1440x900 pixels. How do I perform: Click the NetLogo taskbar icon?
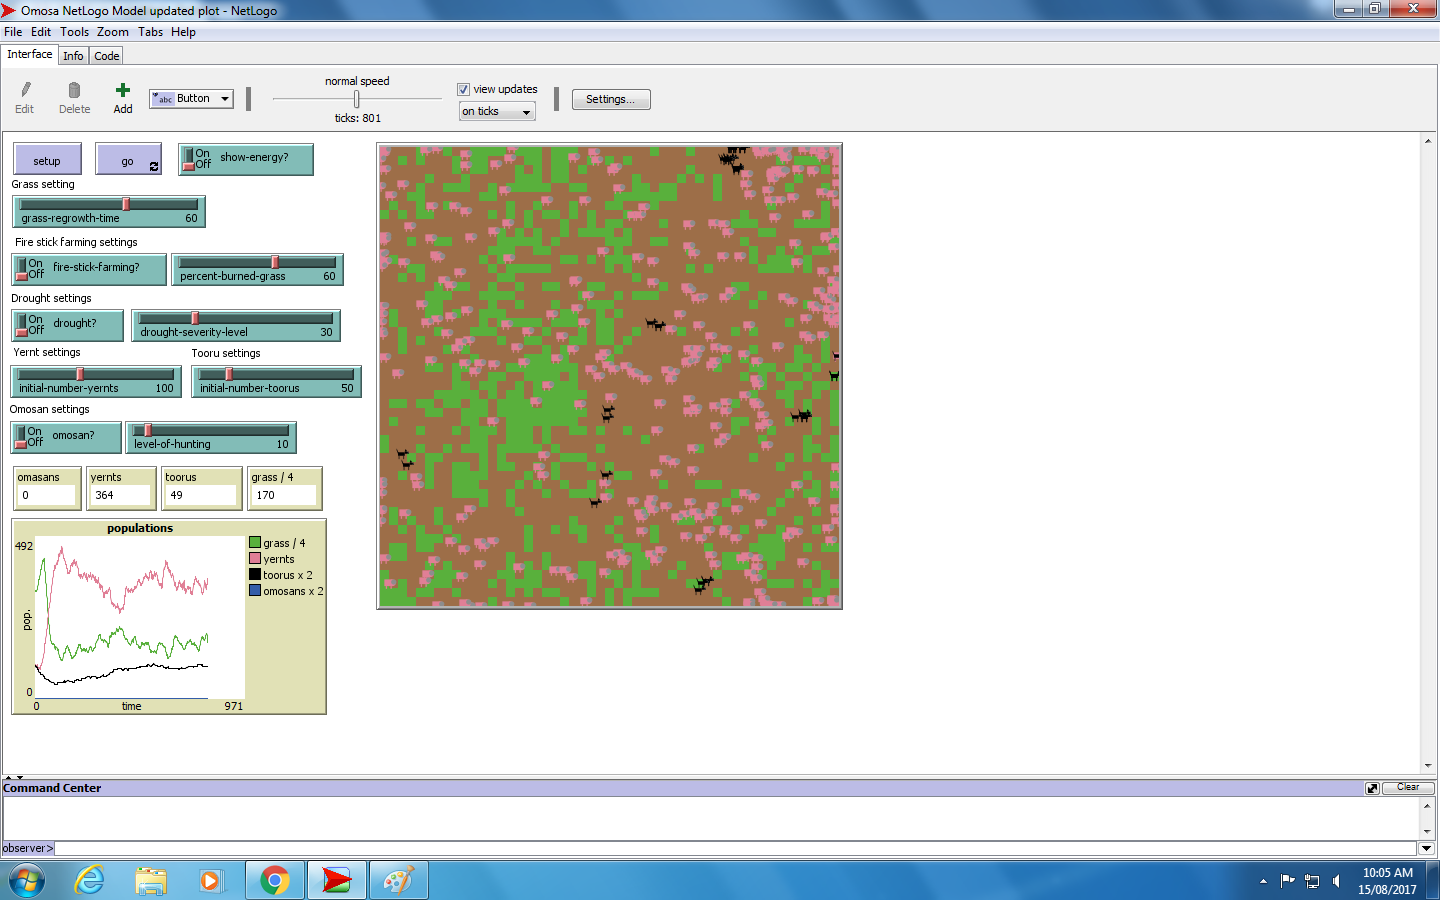coord(336,881)
